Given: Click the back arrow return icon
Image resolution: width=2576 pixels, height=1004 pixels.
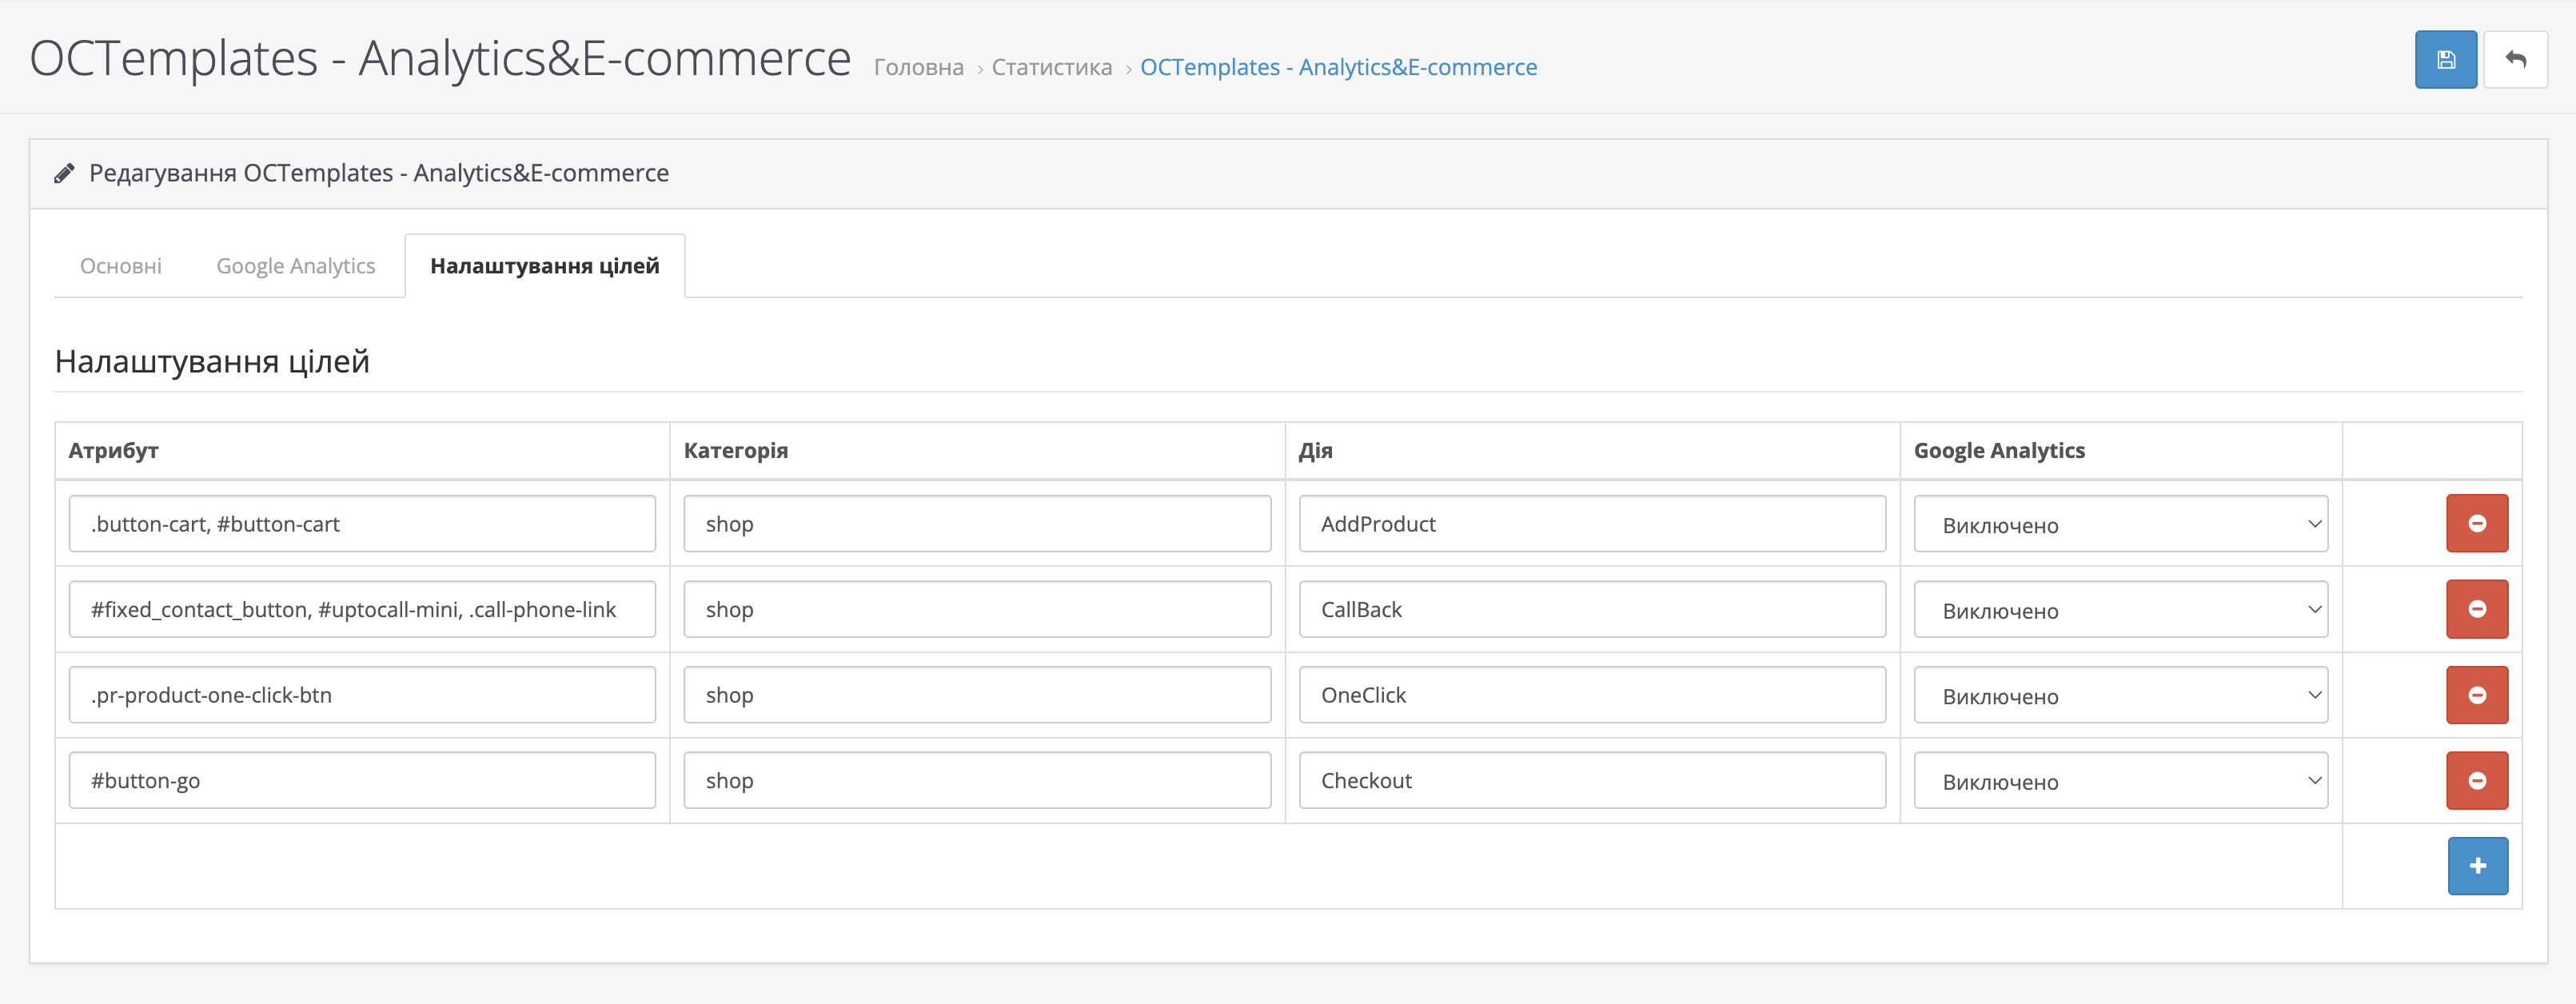Looking at the screenshot, I should [2515, 60].
